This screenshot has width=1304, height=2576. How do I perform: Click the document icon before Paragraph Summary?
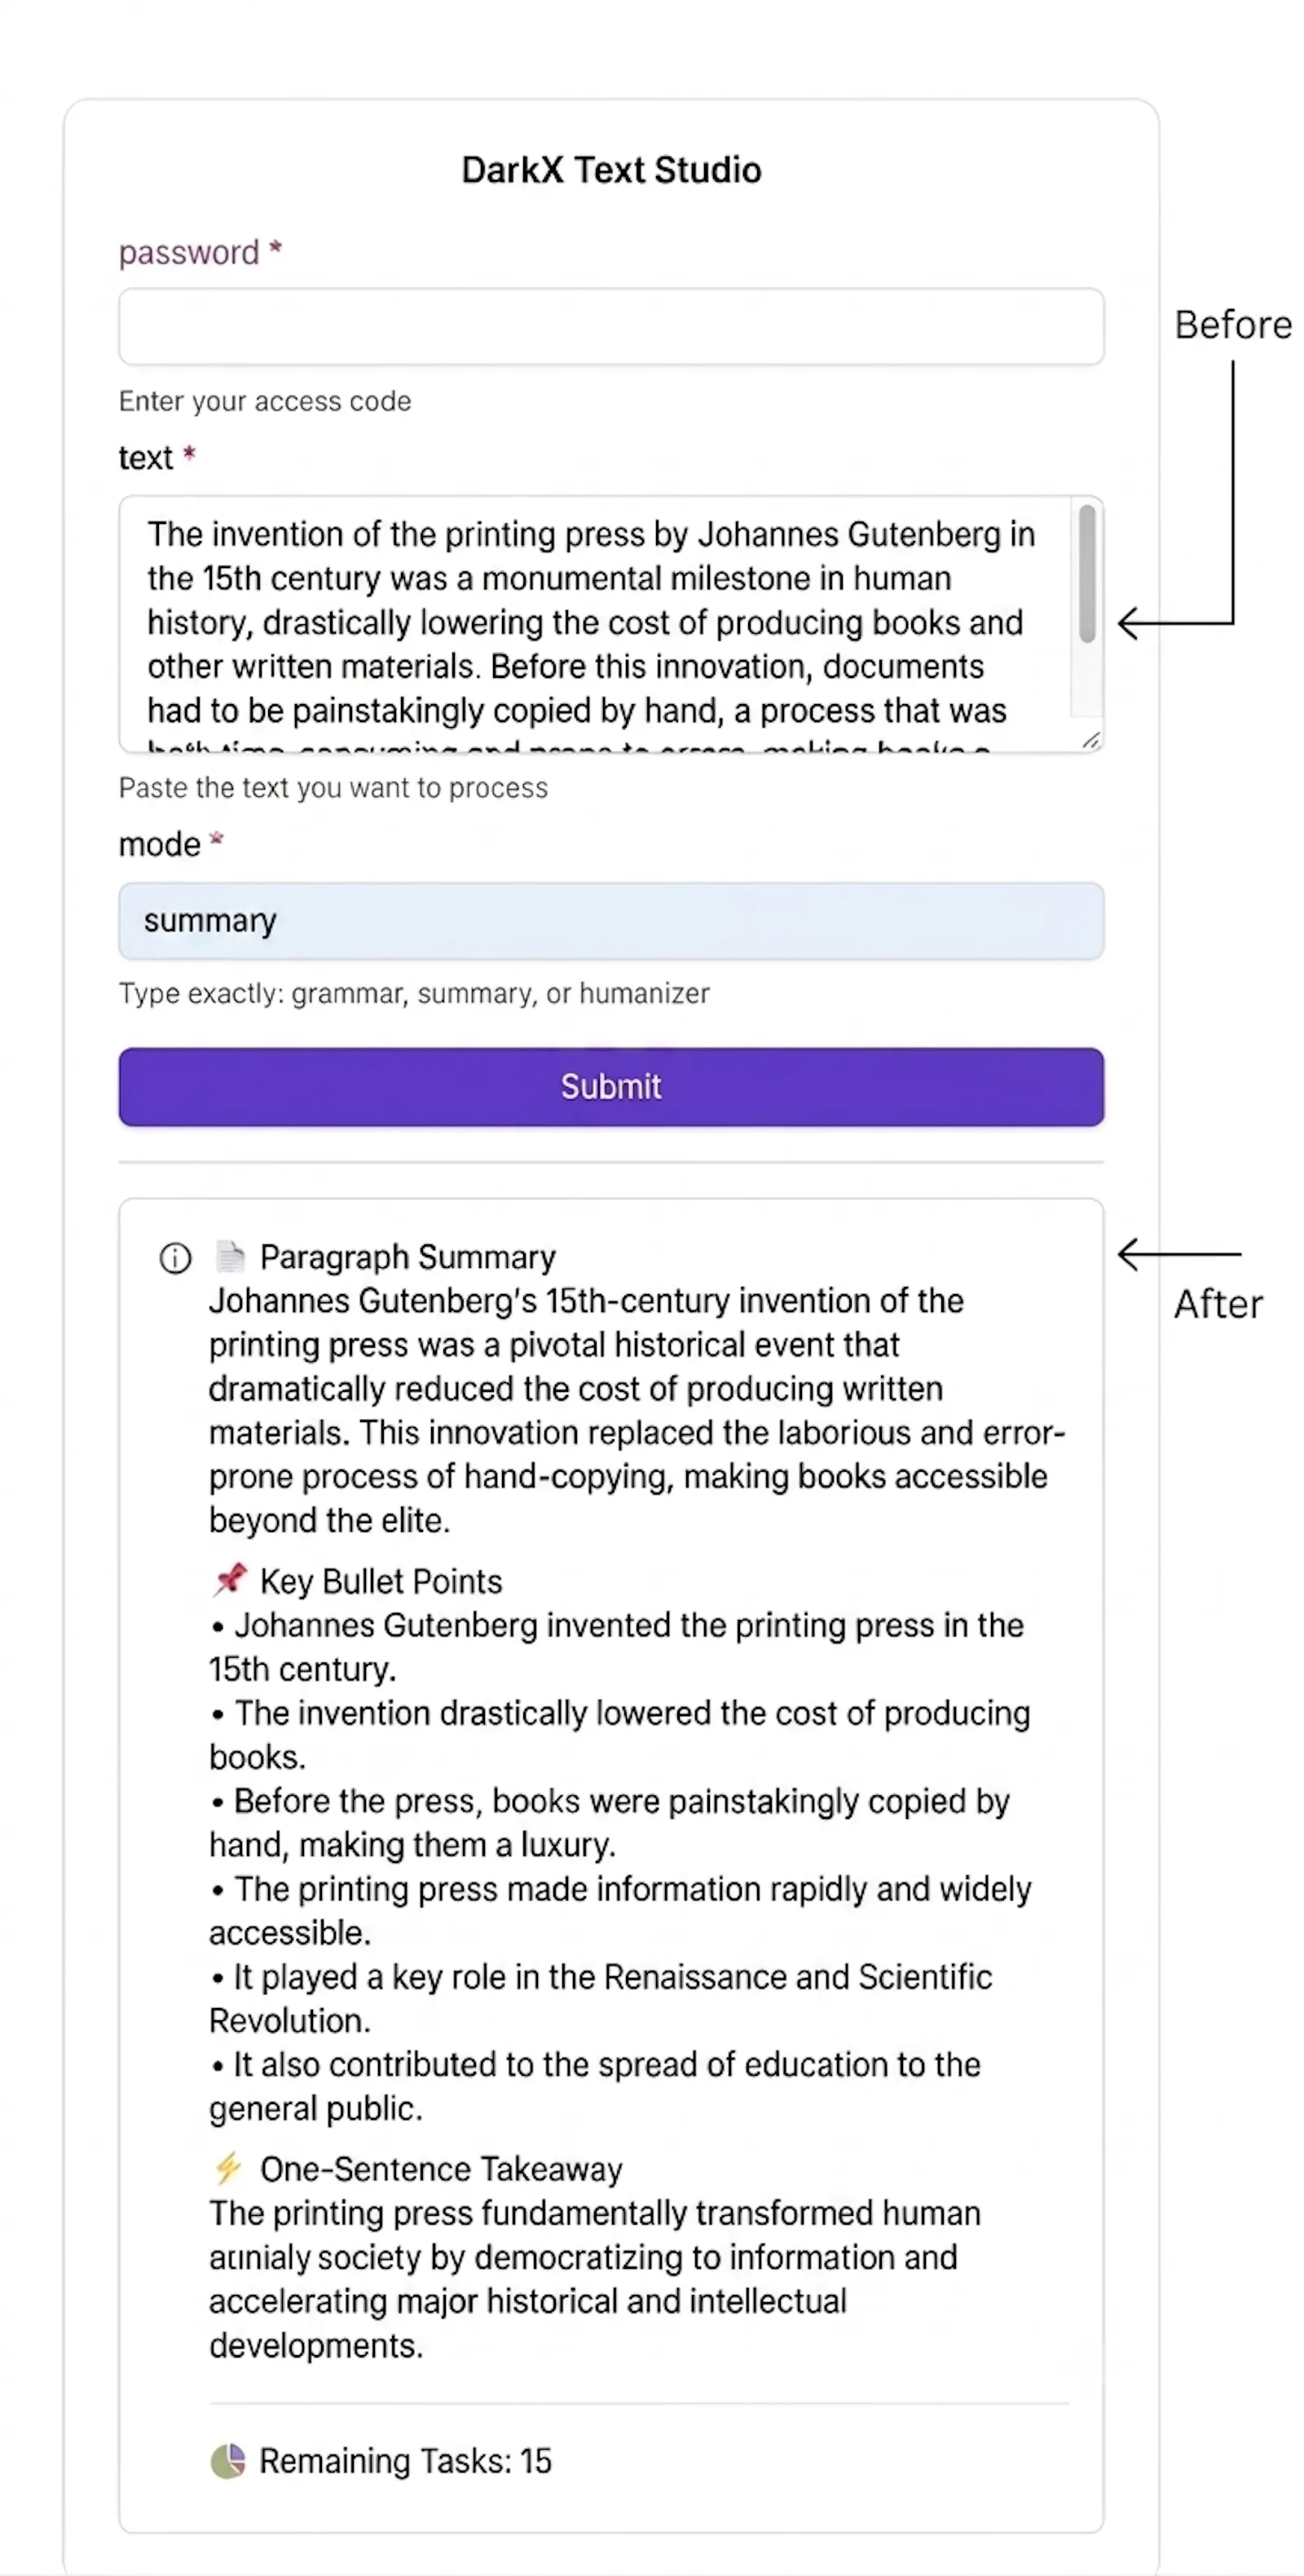(x=230, y=1256)
